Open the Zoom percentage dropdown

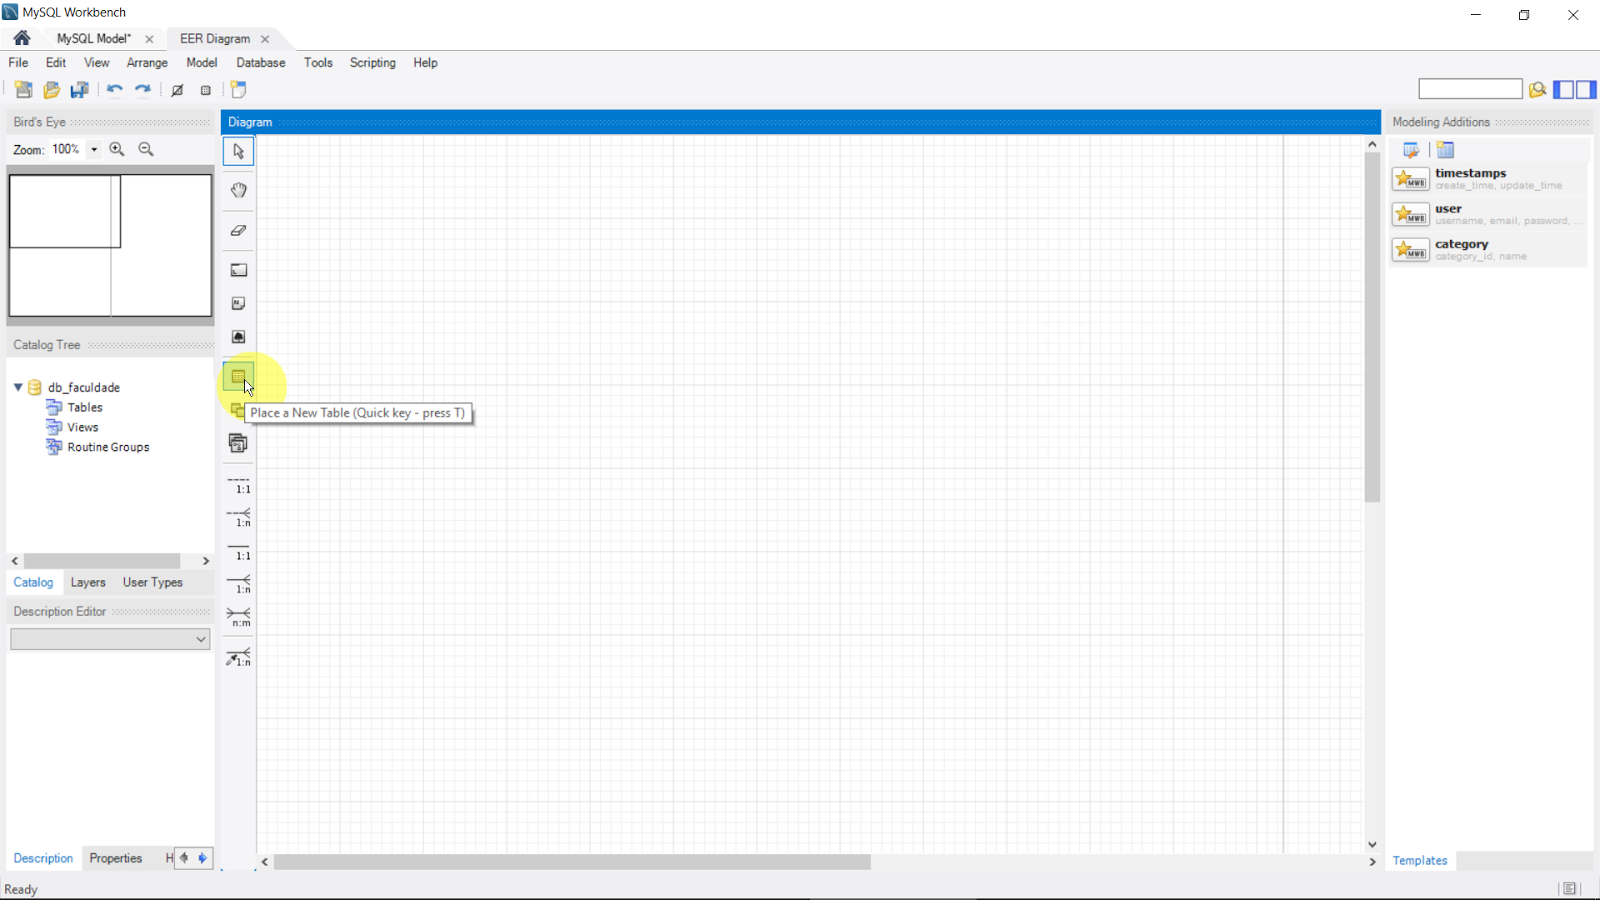[x=94, y=149]
